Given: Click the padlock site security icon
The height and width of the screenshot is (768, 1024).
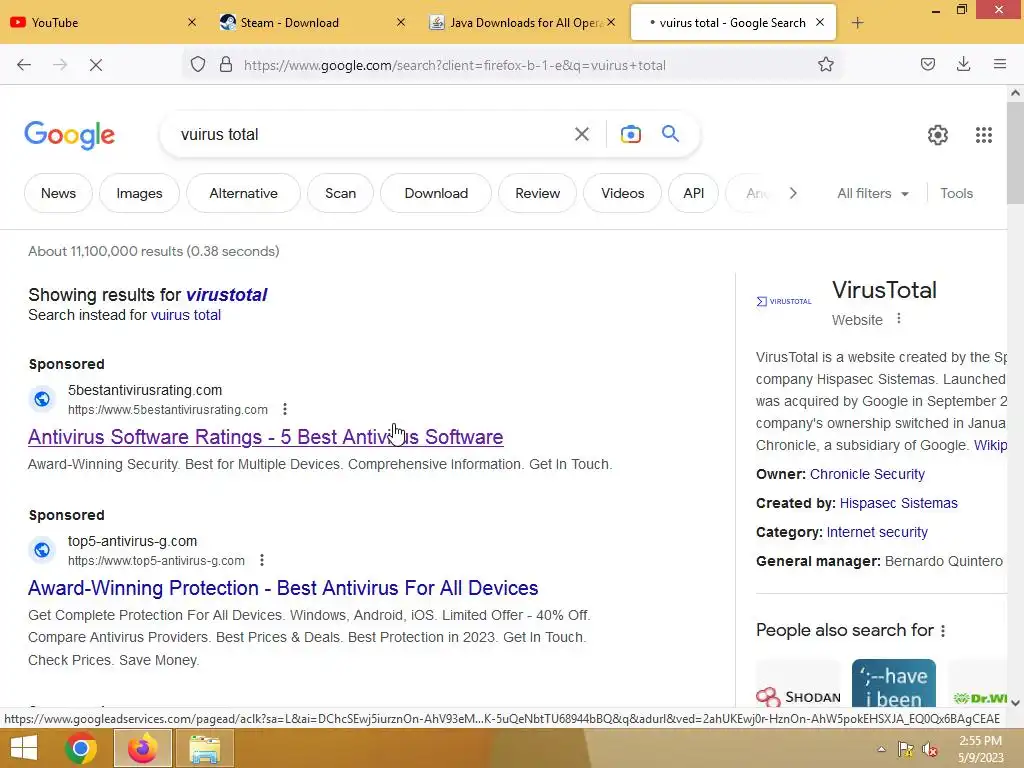Looking at the screenshot, I should click(226, 65).
